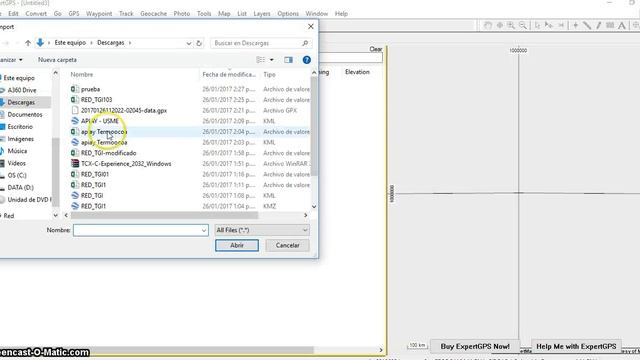Click into the Nombre filename field
Viewport: 640px width, 360px height.
click(x=140, y=230)
